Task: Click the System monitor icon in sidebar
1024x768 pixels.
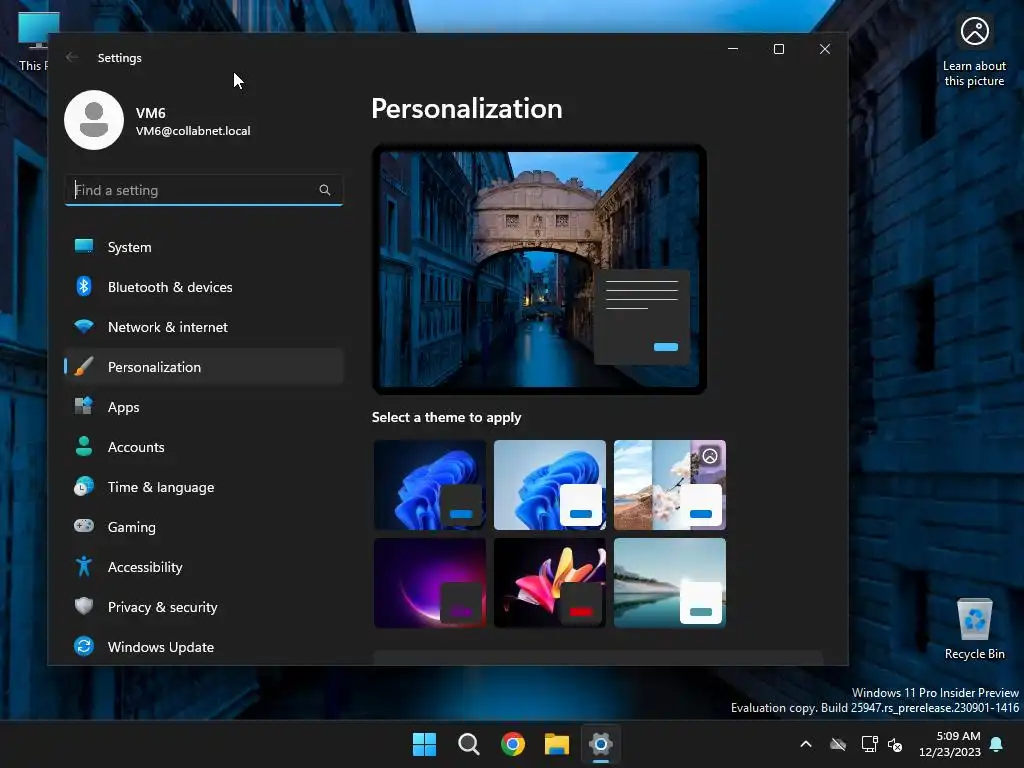Action: click(x=84, y=246)
